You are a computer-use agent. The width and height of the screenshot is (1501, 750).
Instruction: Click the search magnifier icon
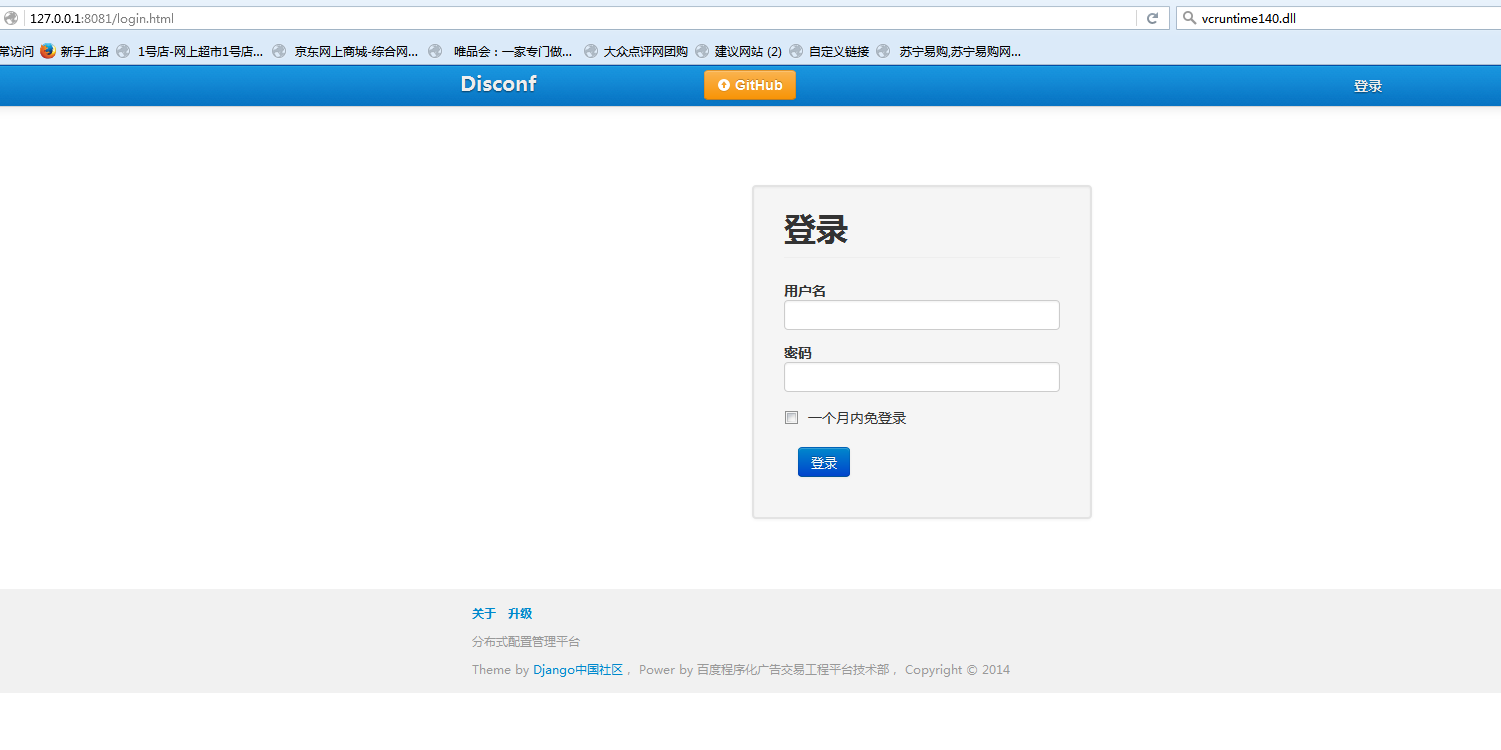[x=1188, y=18]
